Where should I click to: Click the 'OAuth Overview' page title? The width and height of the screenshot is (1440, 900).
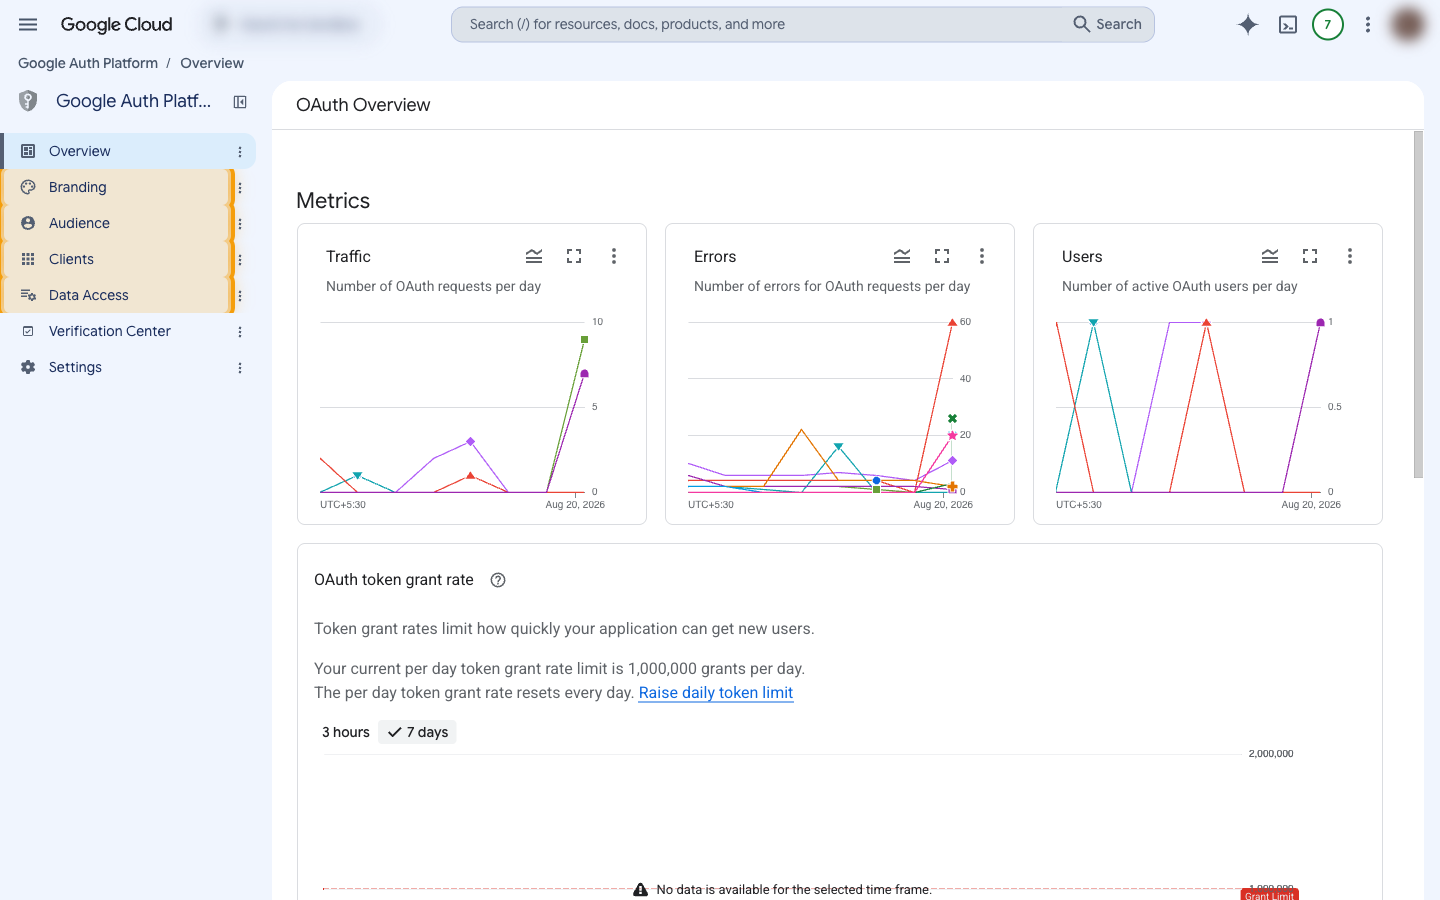pos(363,105)
